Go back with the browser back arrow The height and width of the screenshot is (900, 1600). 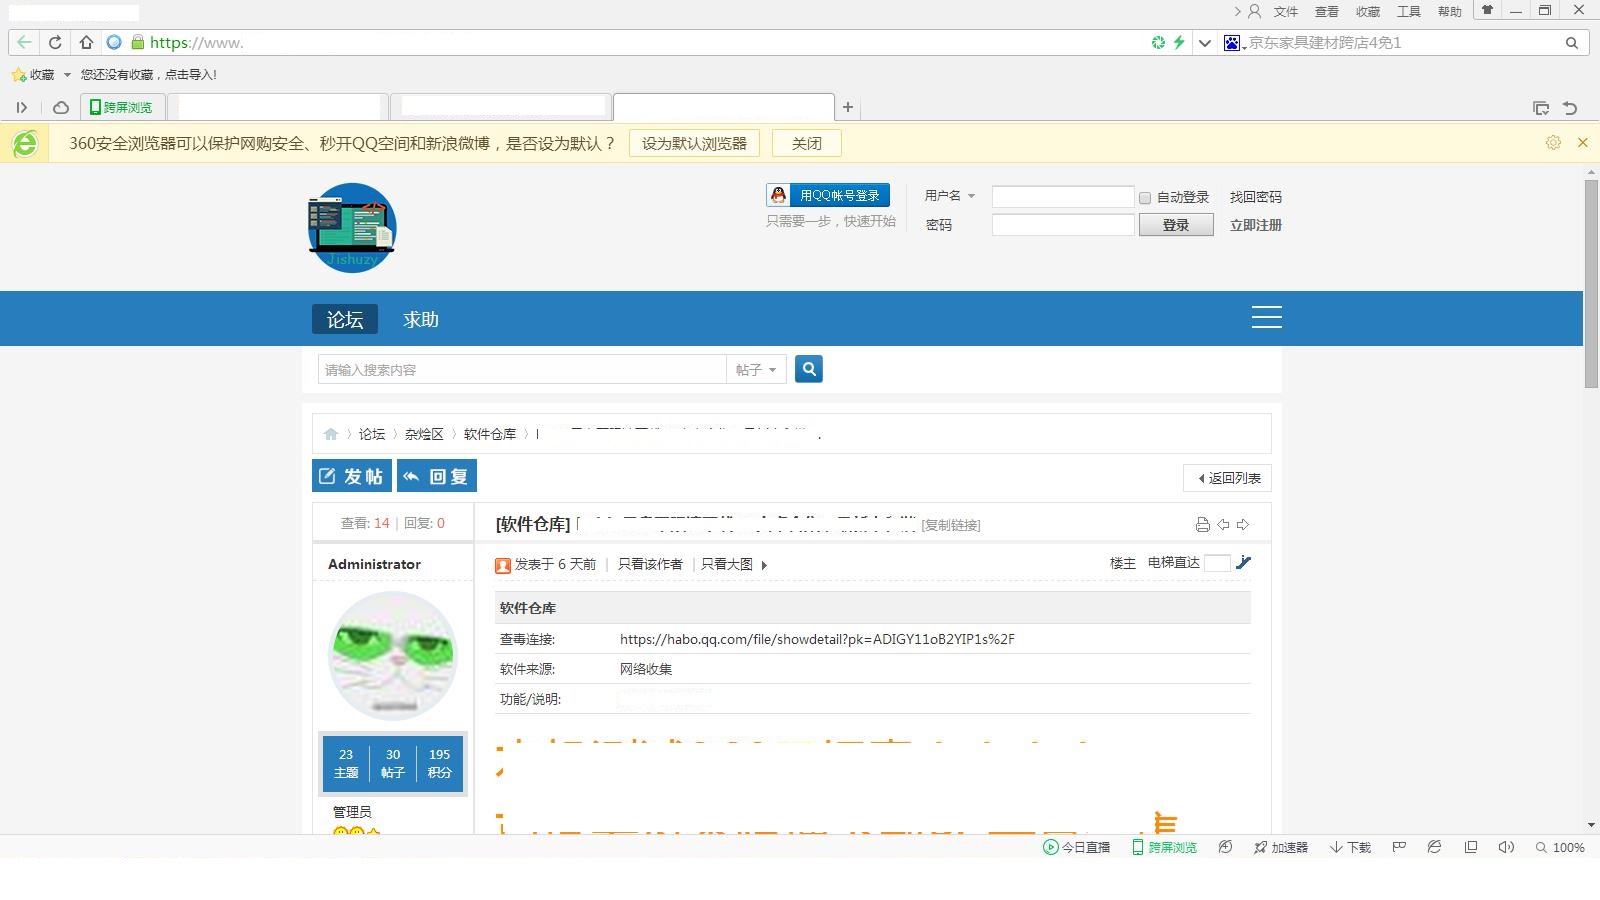click(x=24, y=42)
